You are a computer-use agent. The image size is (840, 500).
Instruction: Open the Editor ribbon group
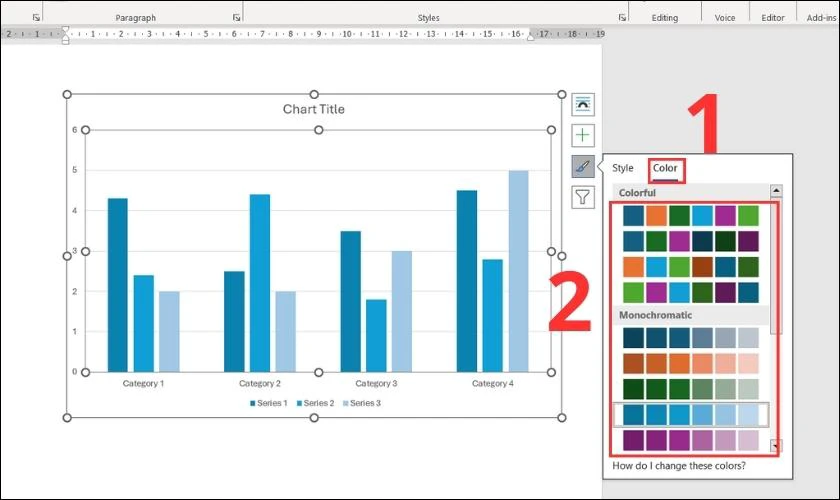point(772,18)
